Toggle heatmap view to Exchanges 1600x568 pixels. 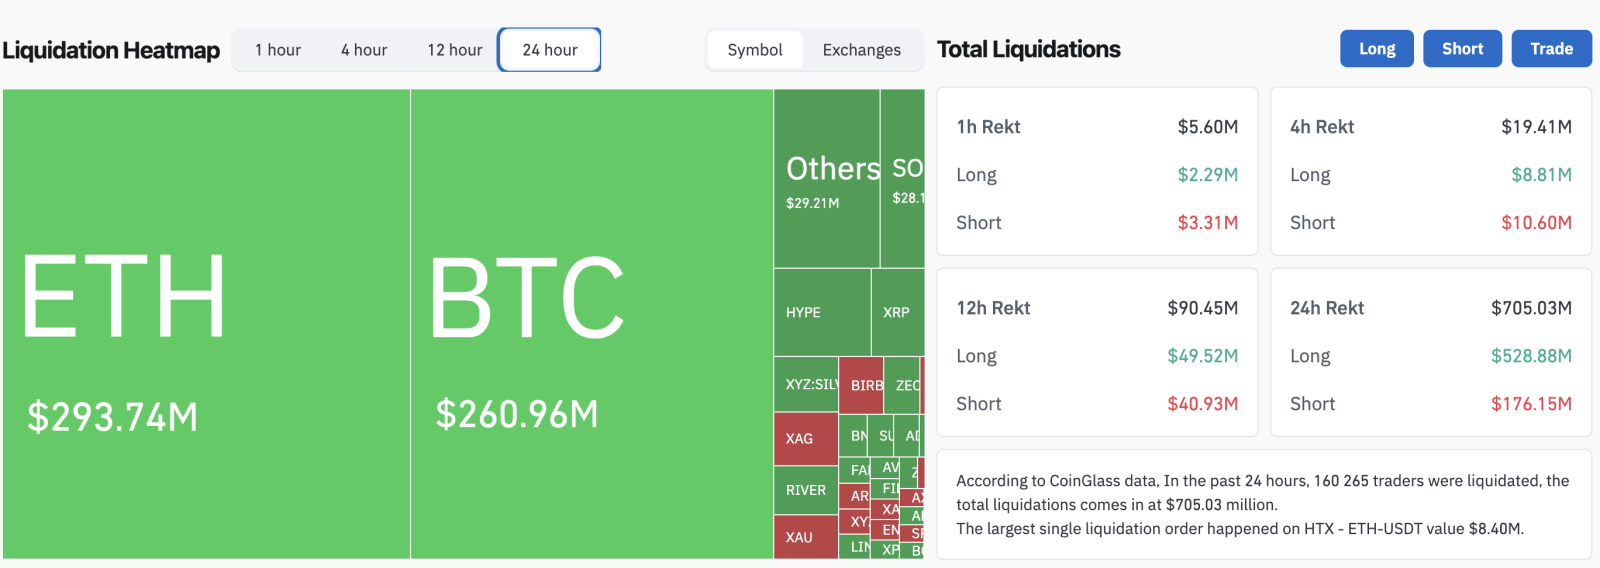point(861,50)
